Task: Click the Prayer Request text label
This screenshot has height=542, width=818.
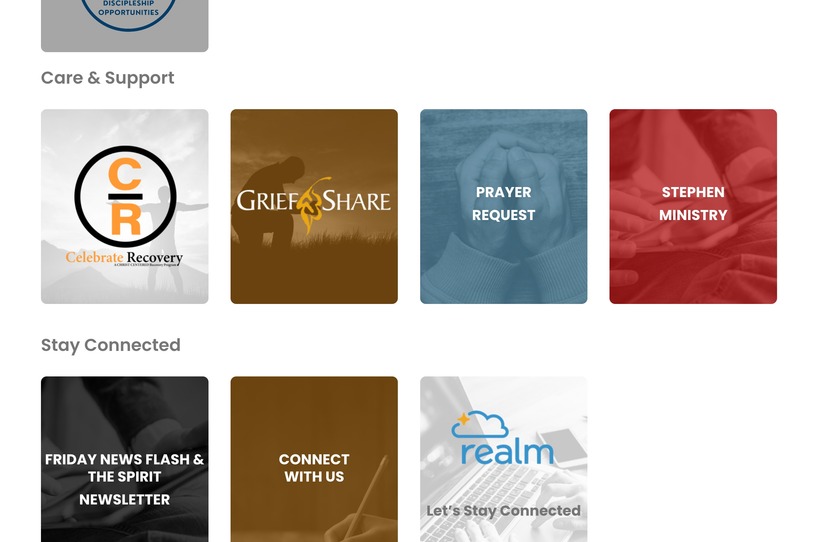Action: pyautogui.click(x=503, y=203)
